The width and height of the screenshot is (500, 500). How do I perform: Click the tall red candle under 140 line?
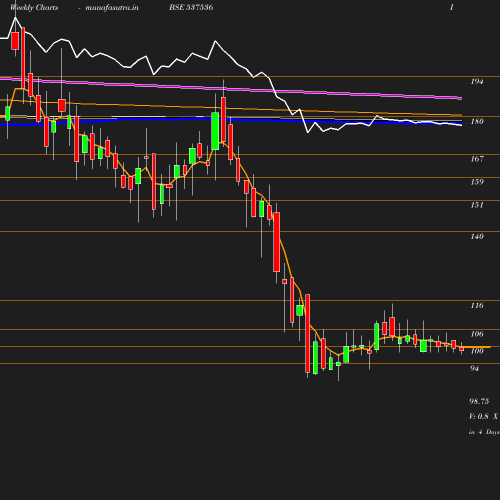(x=276, y=242)
